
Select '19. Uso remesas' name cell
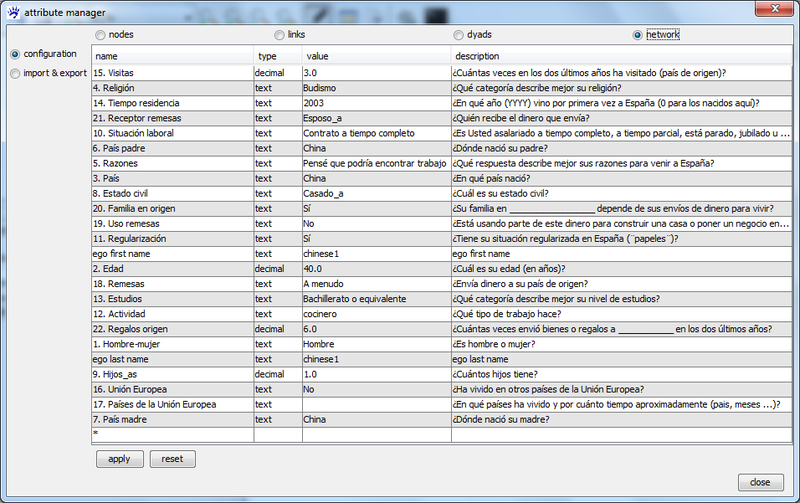click(172, 223)
